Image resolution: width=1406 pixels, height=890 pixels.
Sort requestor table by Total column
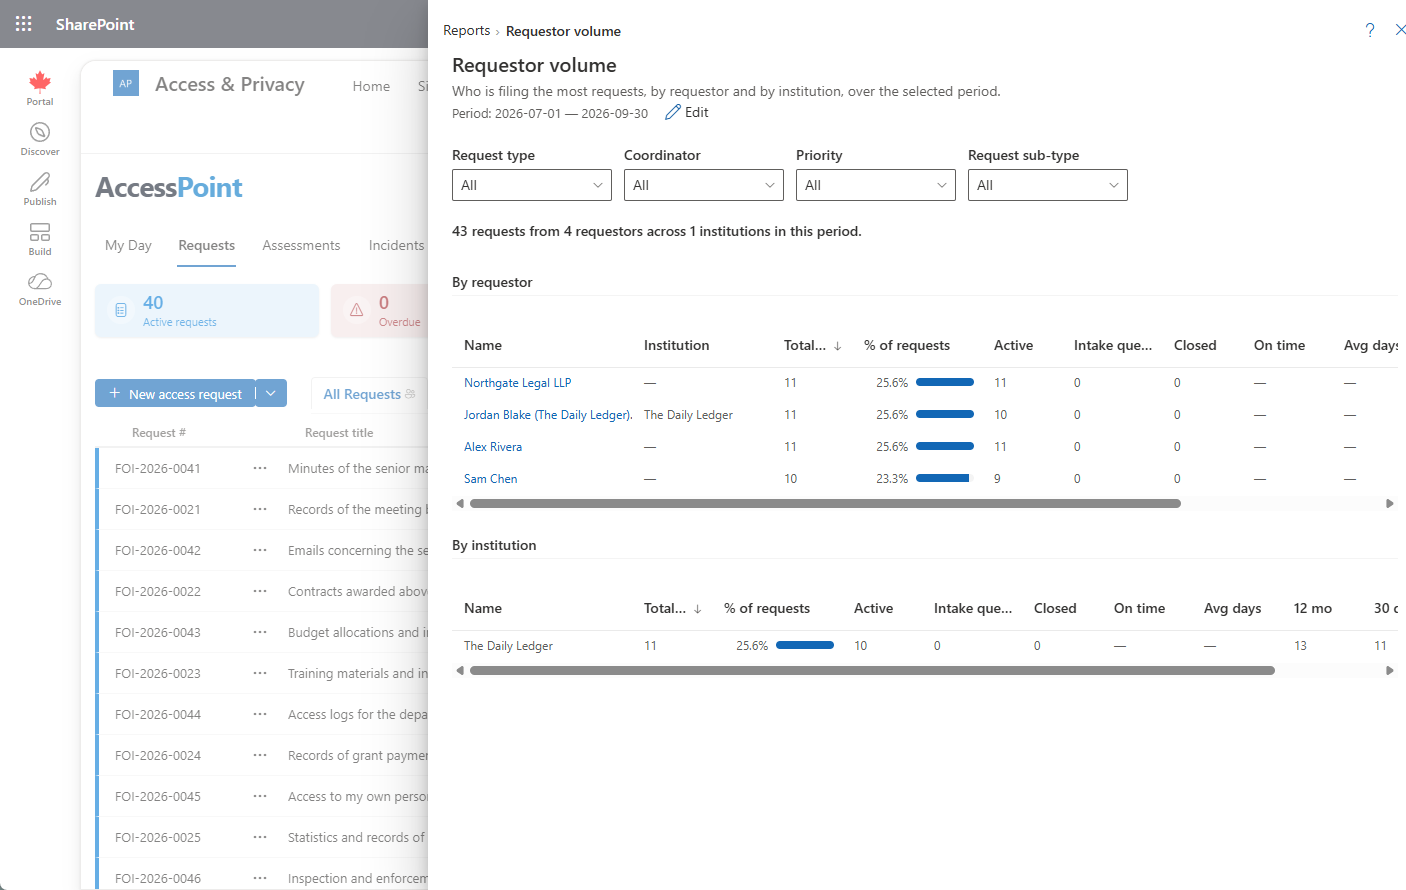(812, 345)
